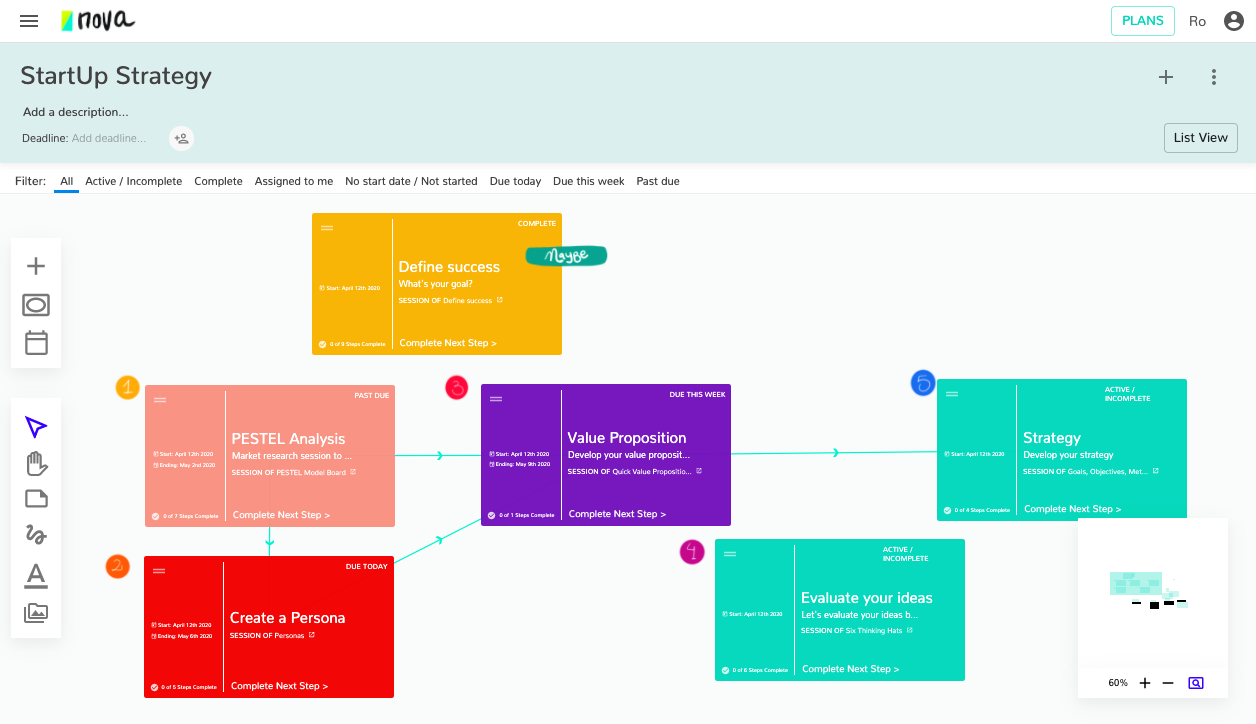Viewport: 1256px width, 724px height.
Task: Click Complete Next Step on Strategy card
Action: (x=1072, y=509)
